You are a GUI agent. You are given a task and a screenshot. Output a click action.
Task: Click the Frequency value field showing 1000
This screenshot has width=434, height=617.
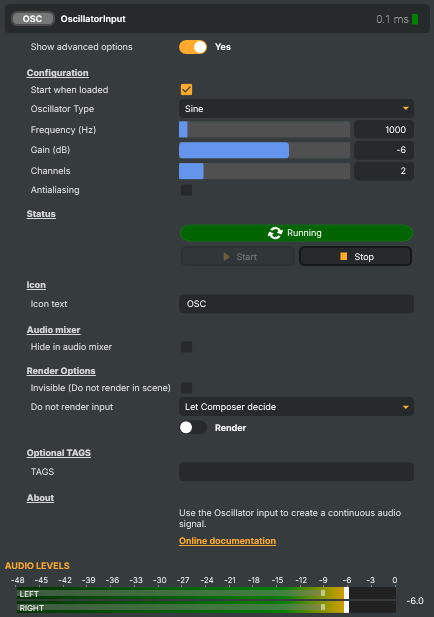click(384, 129)
